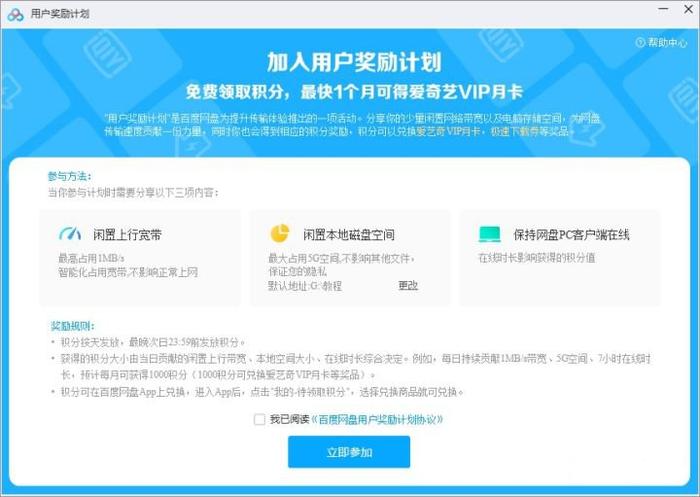Select the 闲置上行宽带 card heading

(x=127, y=234)
